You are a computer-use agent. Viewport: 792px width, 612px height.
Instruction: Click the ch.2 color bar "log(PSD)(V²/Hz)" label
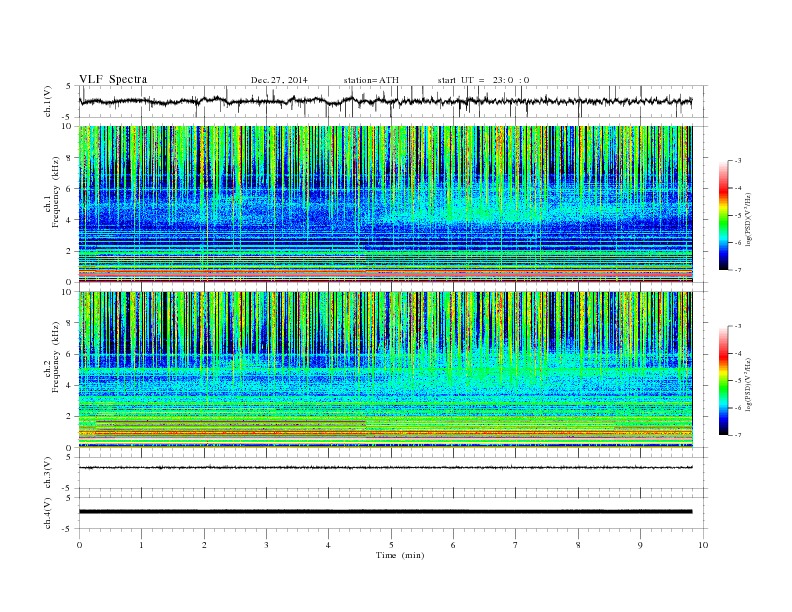[x=748, y=385]
